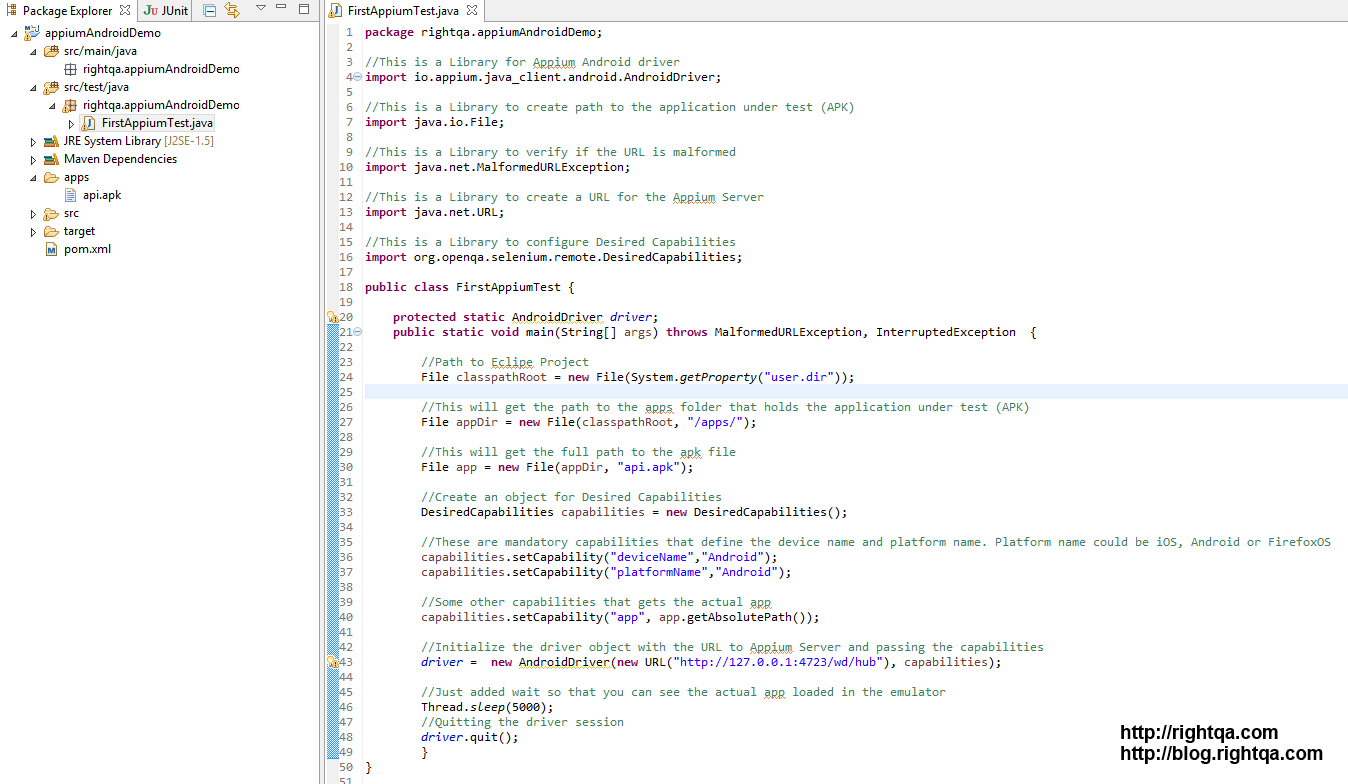Close the FirstAppiumTest.java editor tab

pos(471,11)
